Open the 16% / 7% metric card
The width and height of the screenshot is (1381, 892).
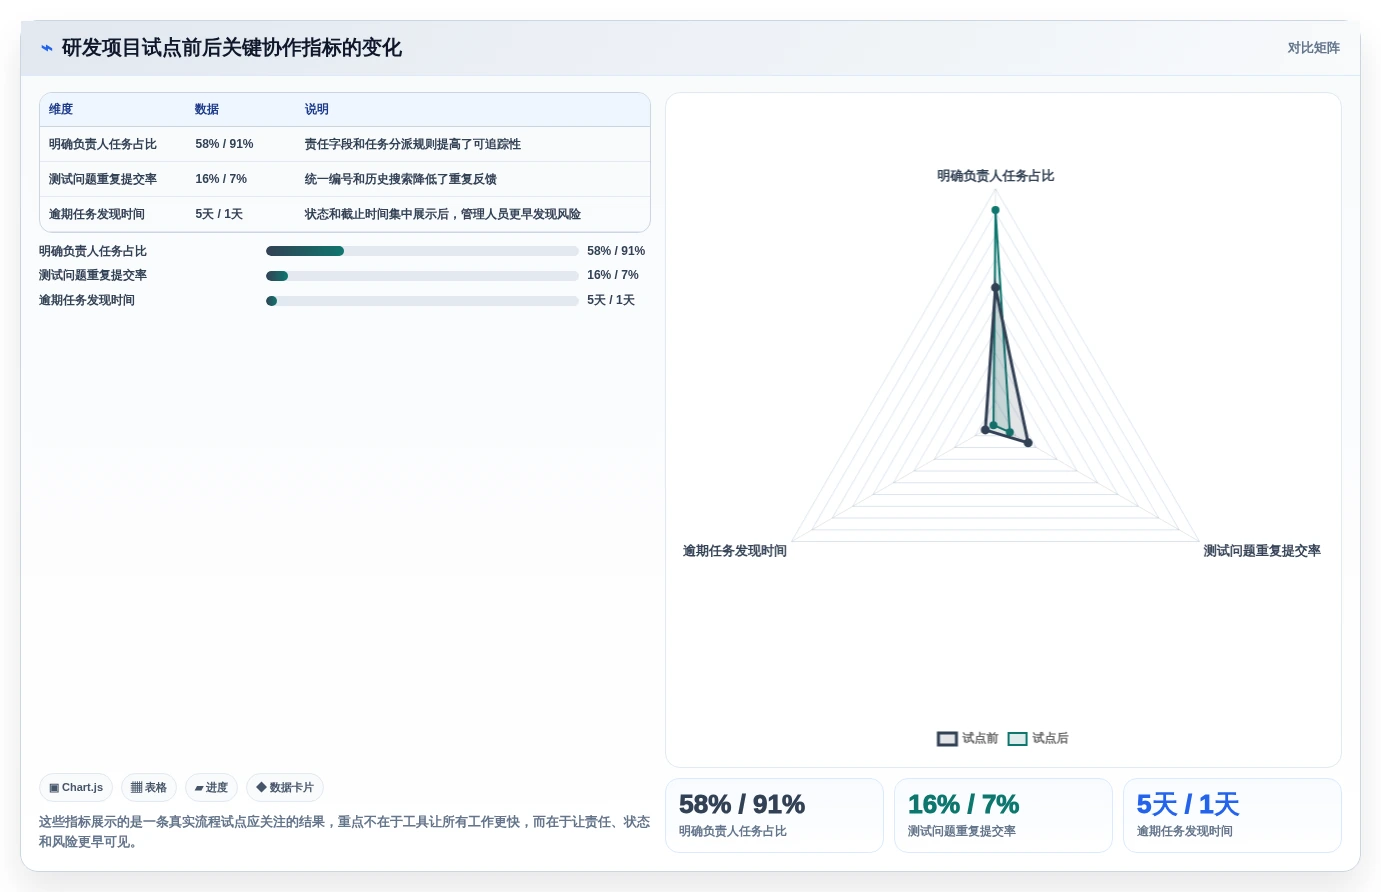pos(1003,815)
